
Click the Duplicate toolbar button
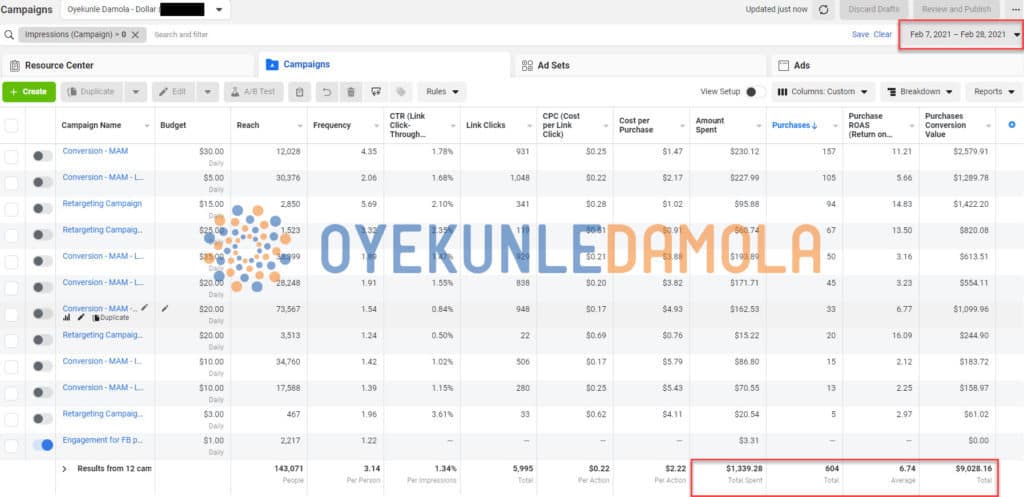click(x=91, y=92)
